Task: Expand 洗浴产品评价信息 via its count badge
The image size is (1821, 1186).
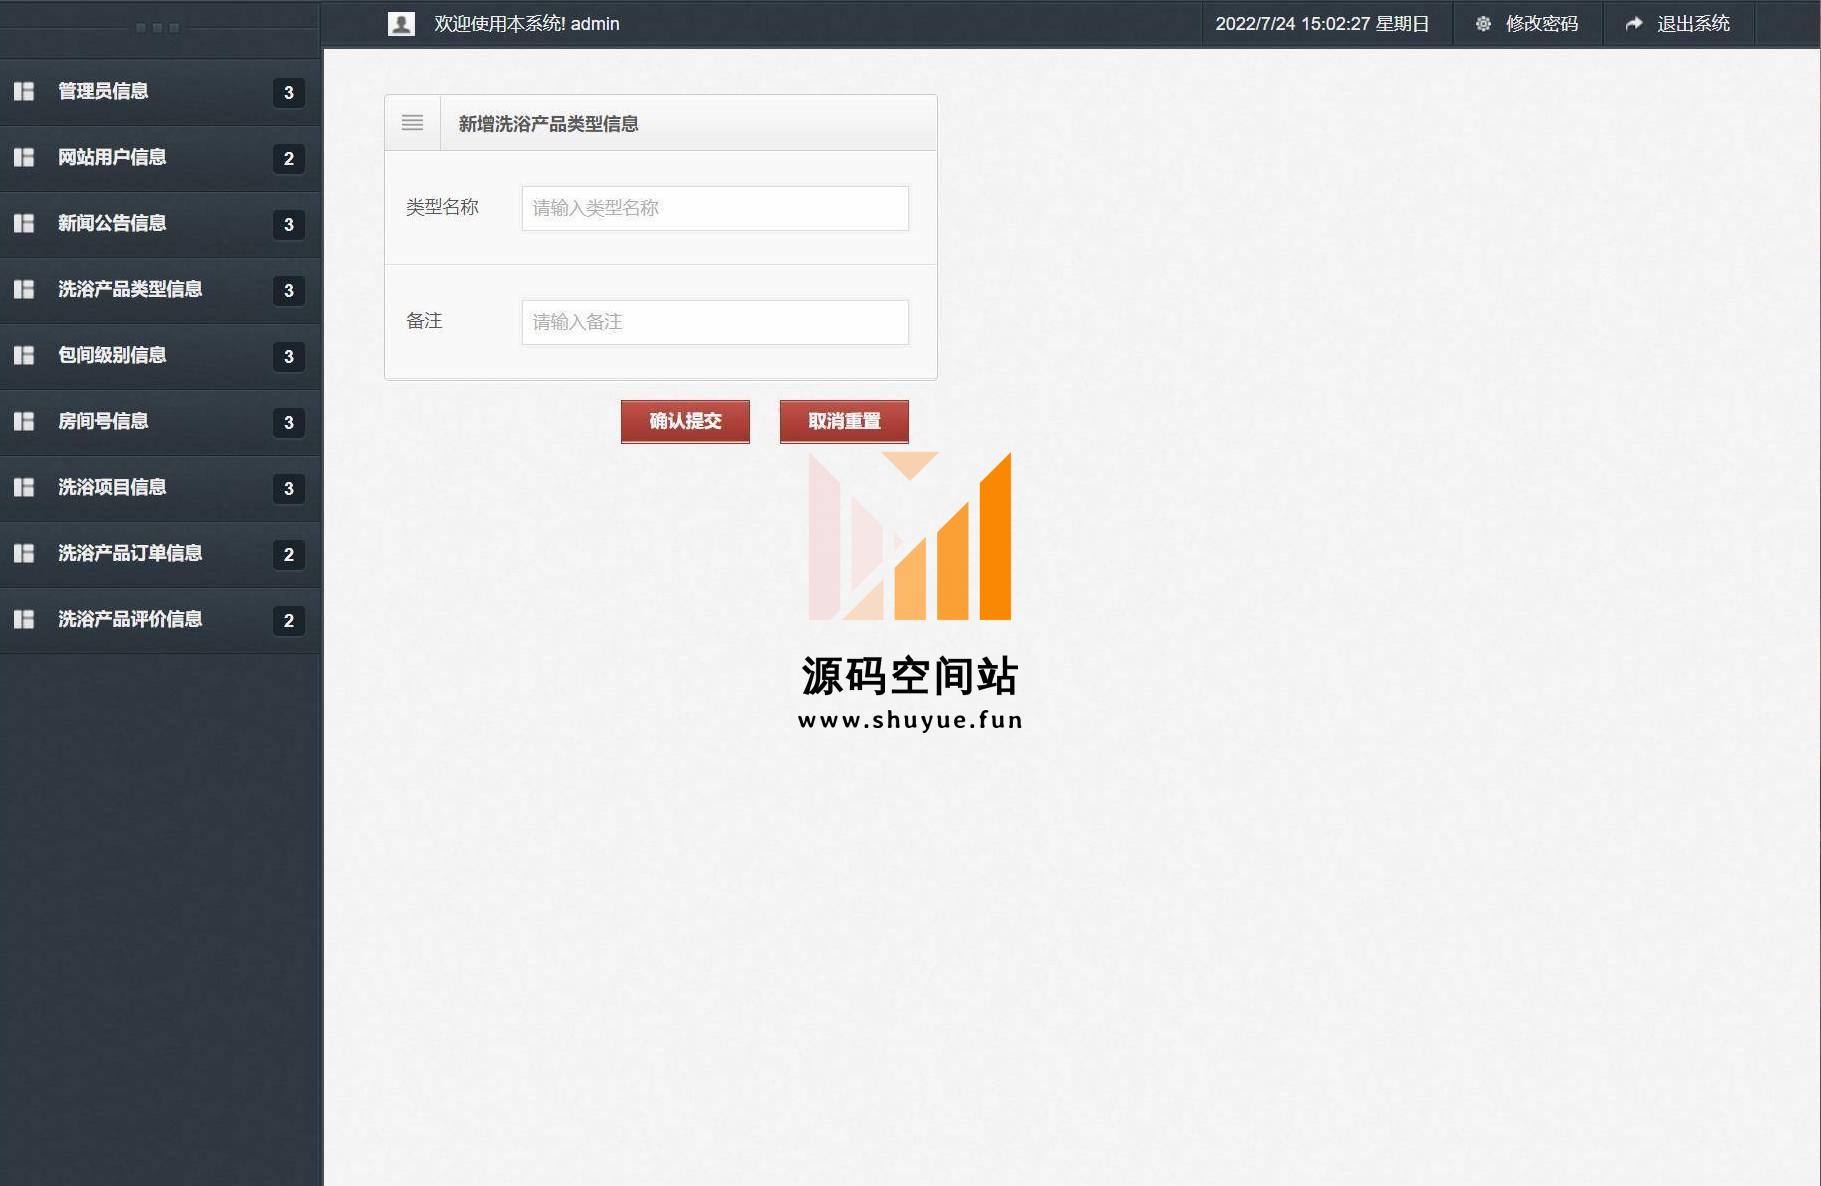Action: coord(289,621)
